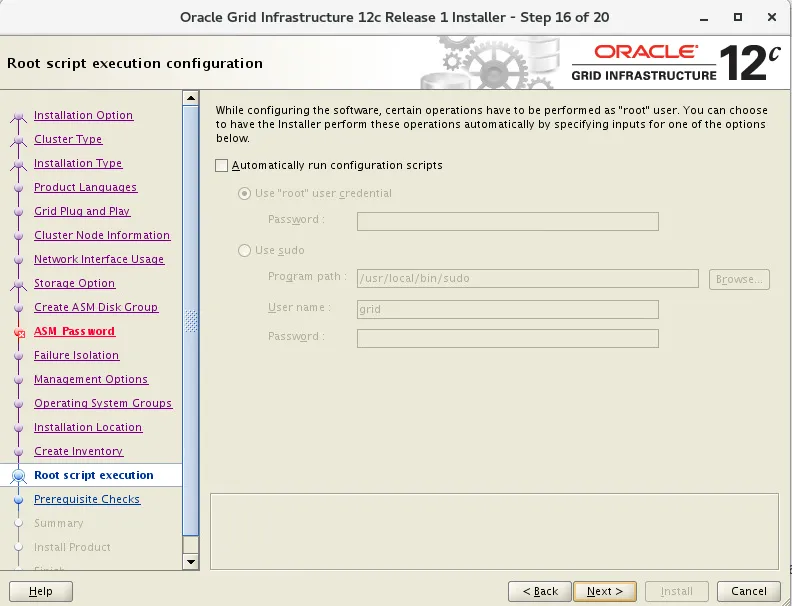Go to Failure Isolation step
Screen dimensions: 792x606
(76, 355)
